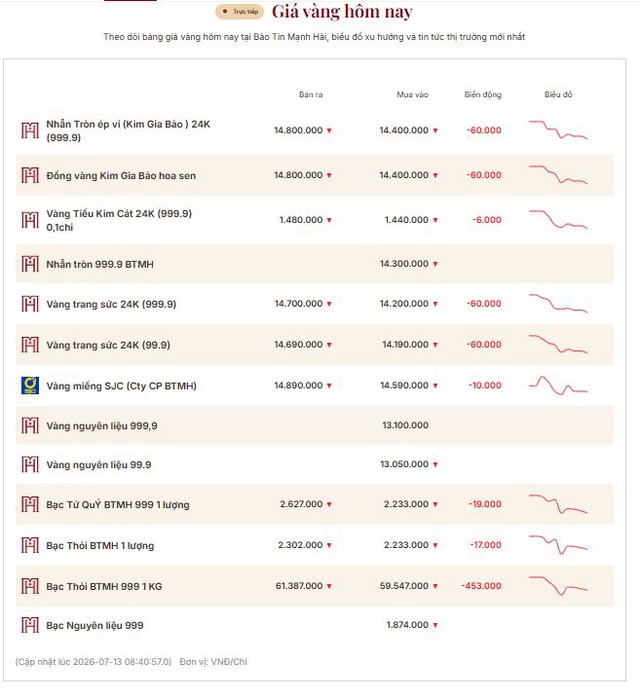Select the Nhẫn tròn 999.9 BTMH product name
Viewport: 640px width, 698px height.
(x=100, y=264)
